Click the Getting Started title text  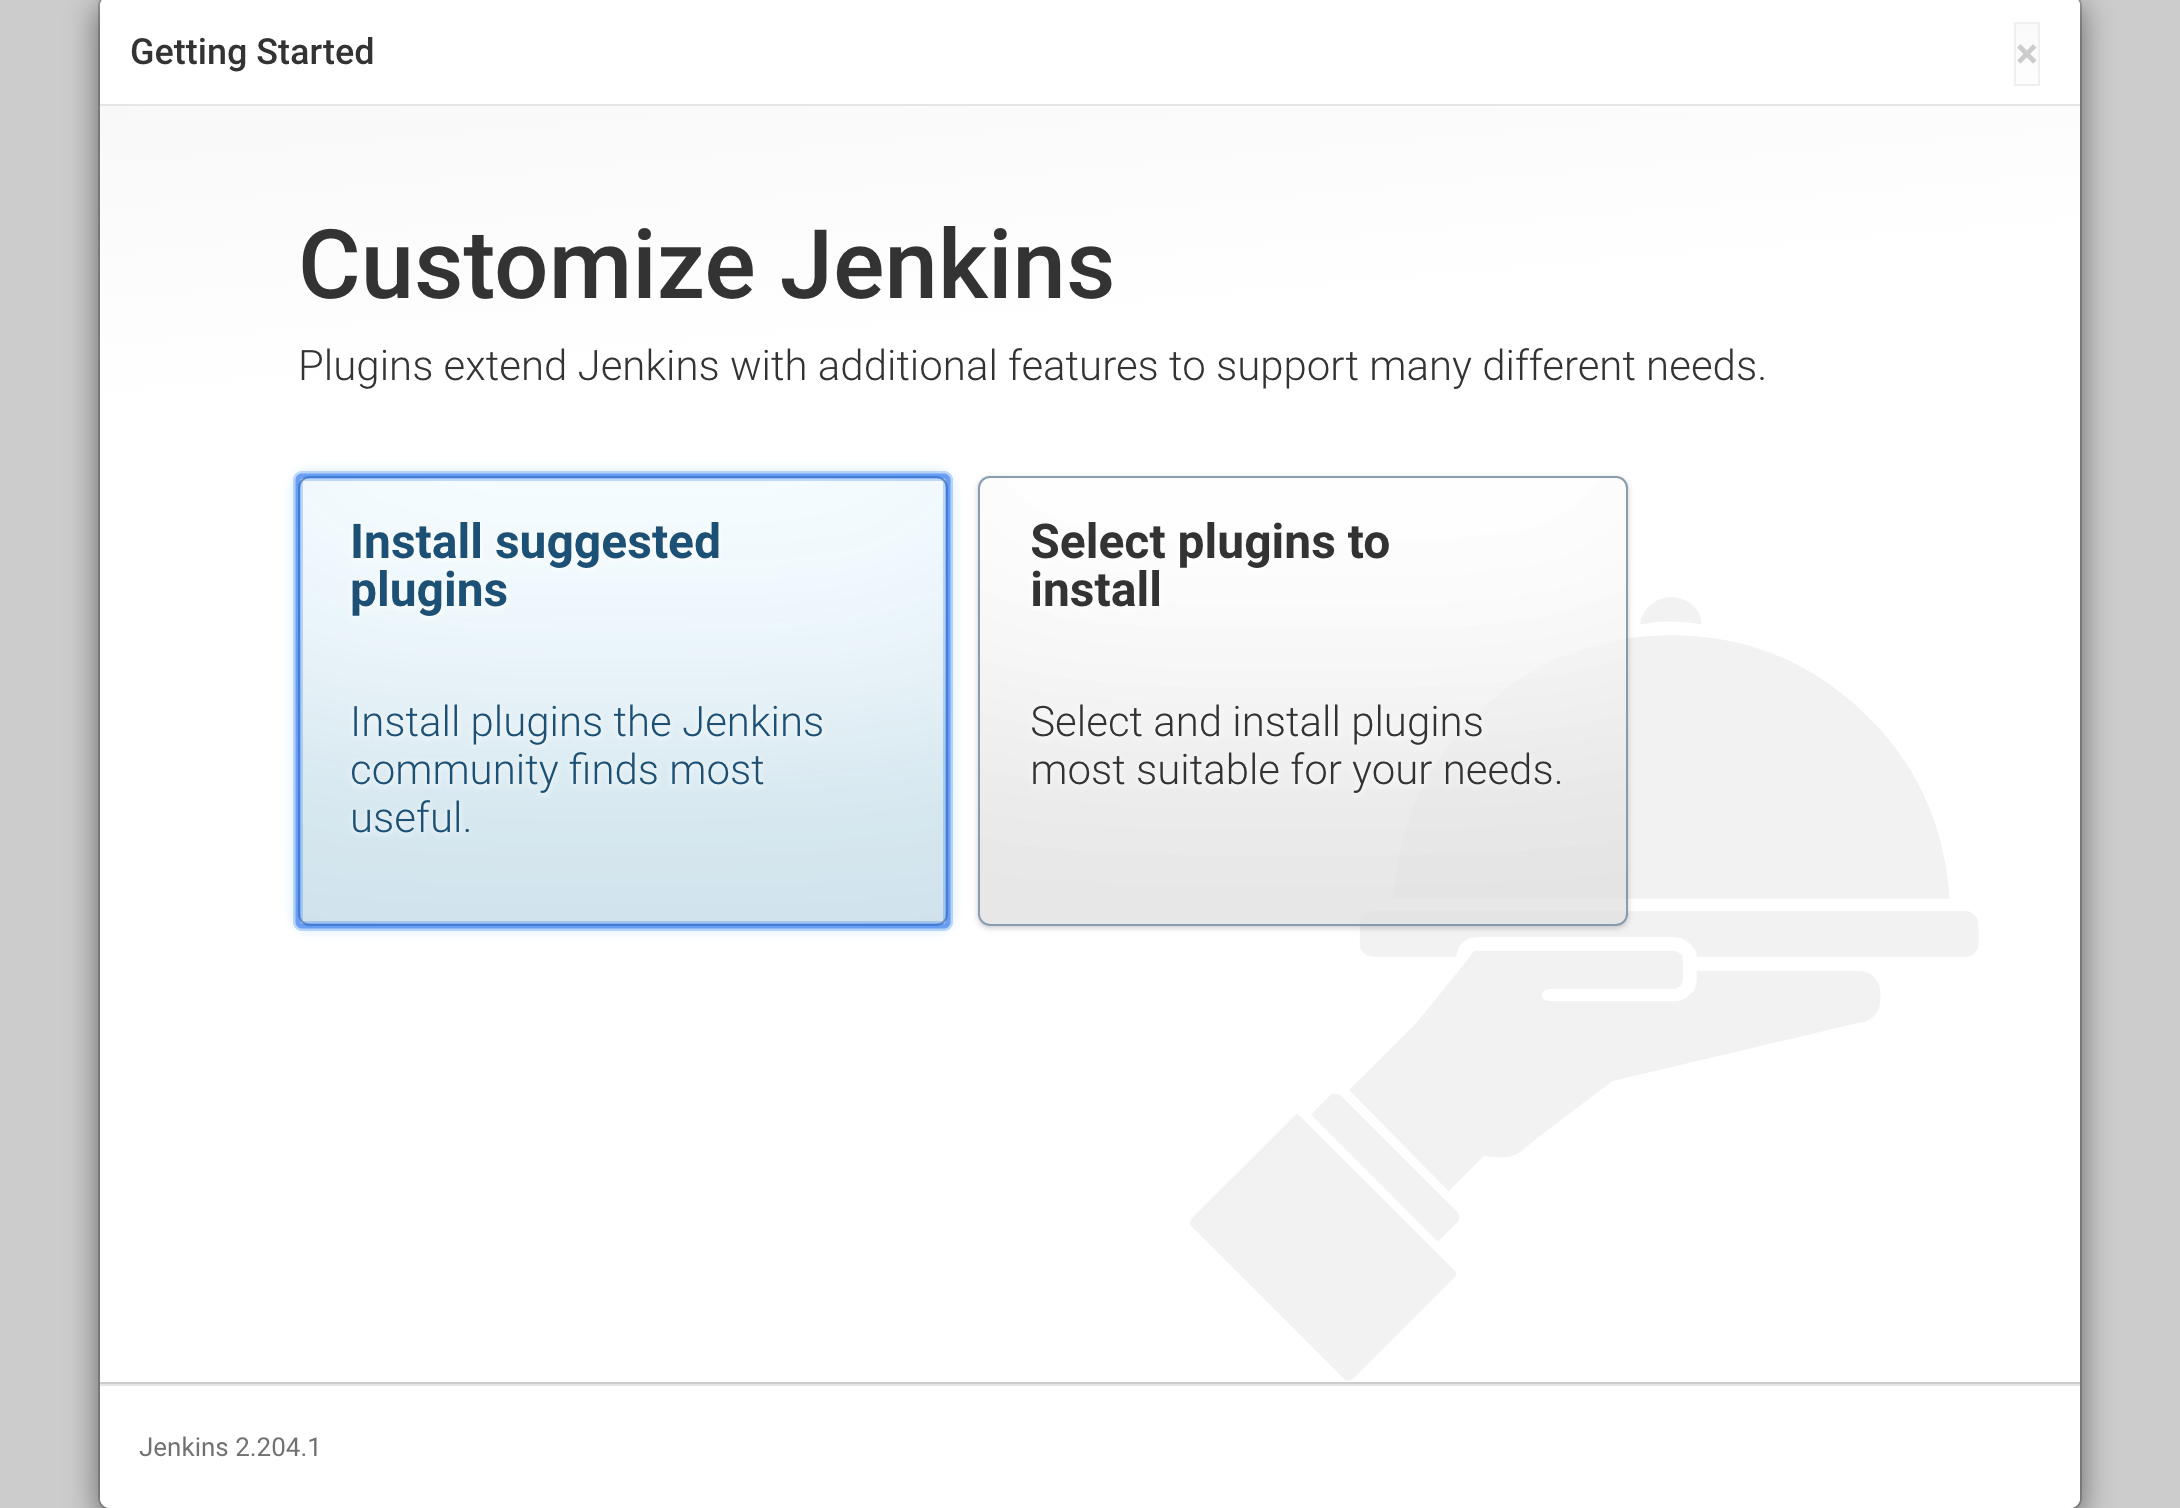[x=252, y=52]
